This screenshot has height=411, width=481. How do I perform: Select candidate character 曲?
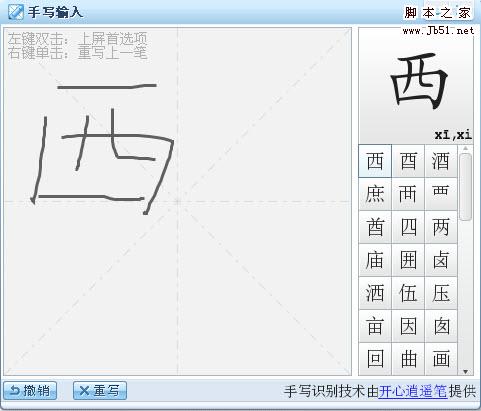tap(408, 359)
